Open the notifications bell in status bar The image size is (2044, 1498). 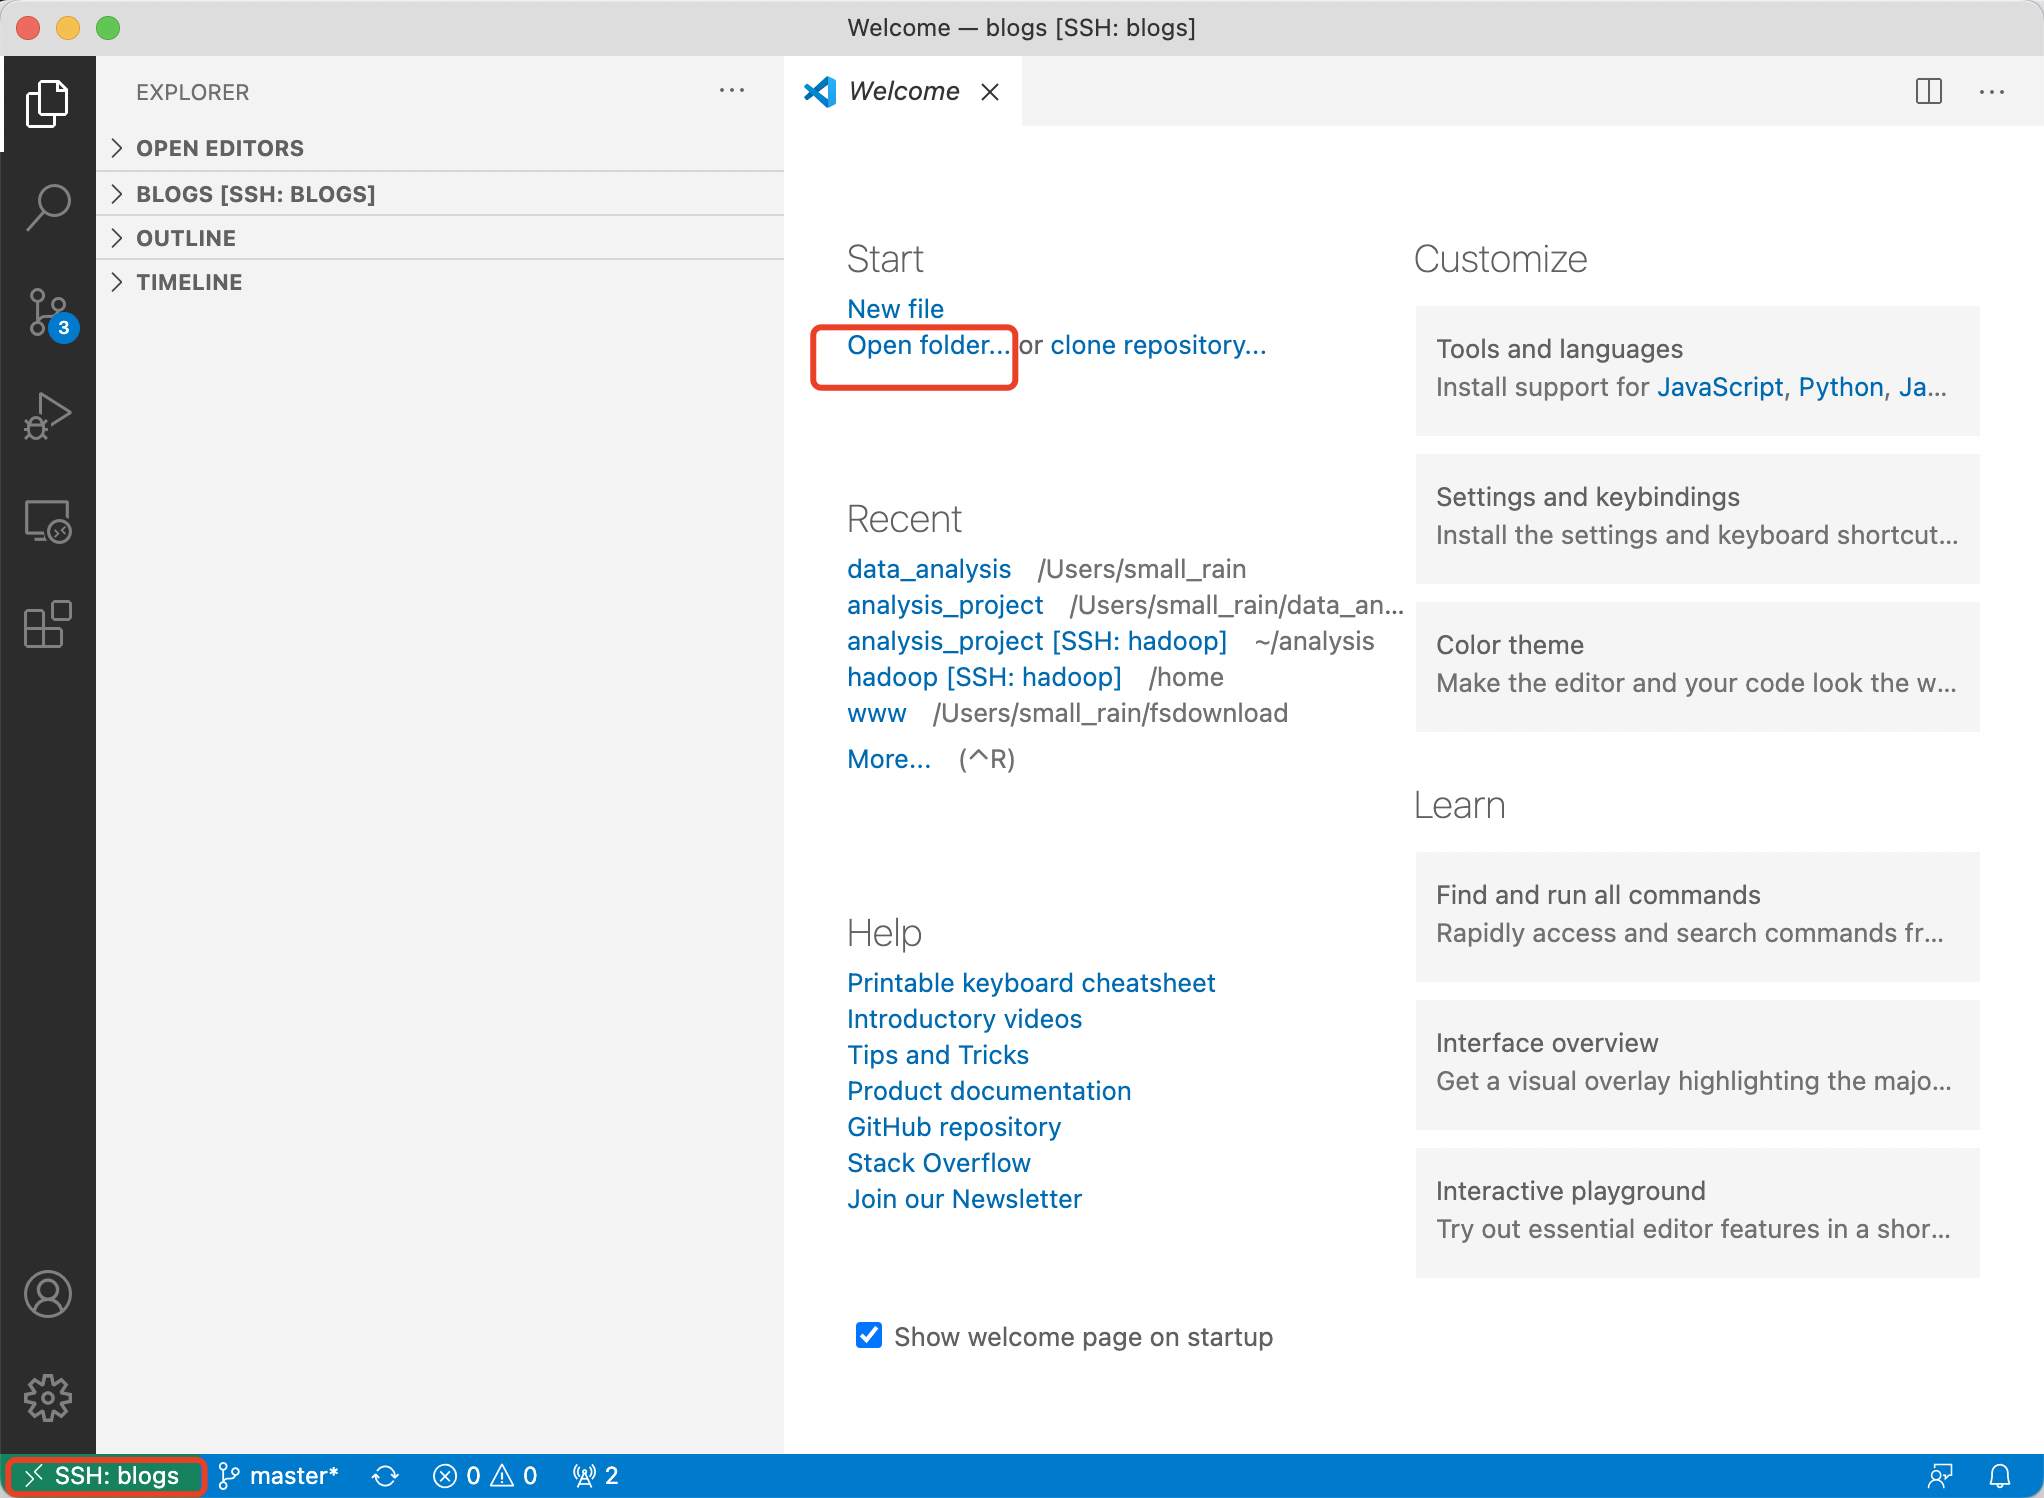pyautogui.click(x=1999, y=1476)
